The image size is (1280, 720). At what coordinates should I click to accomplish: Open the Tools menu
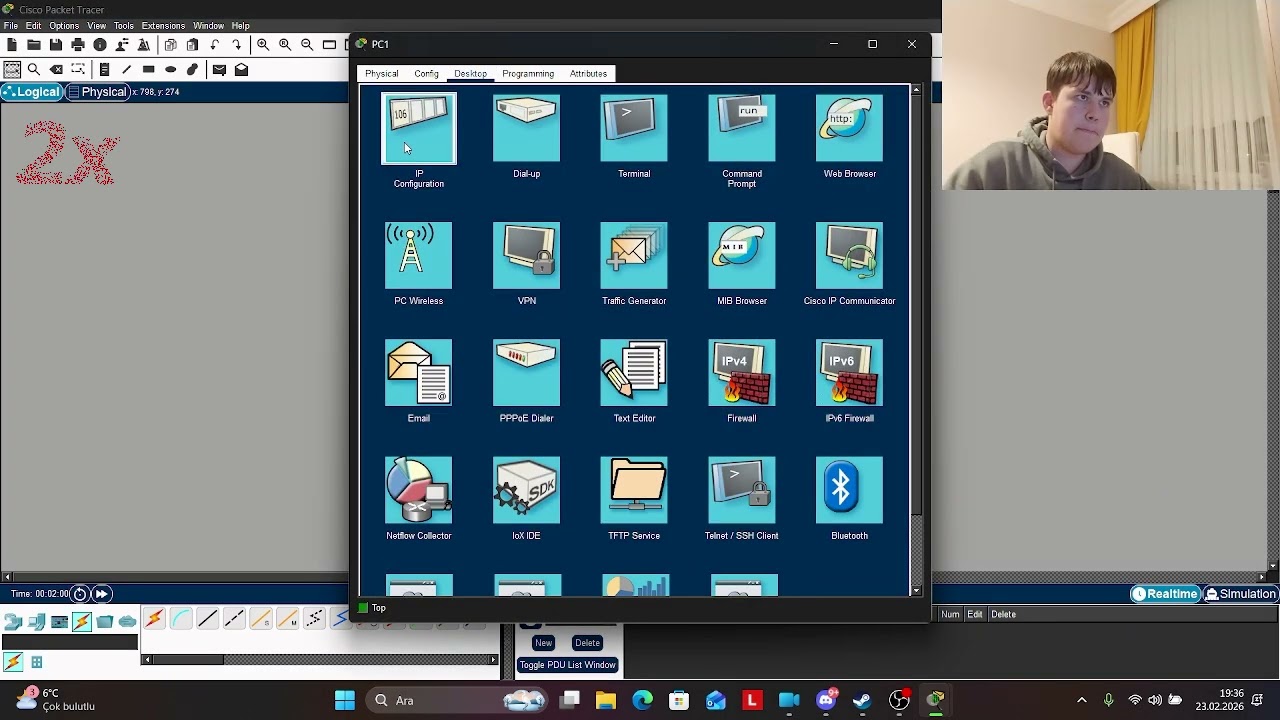click(x=124, y=26)
